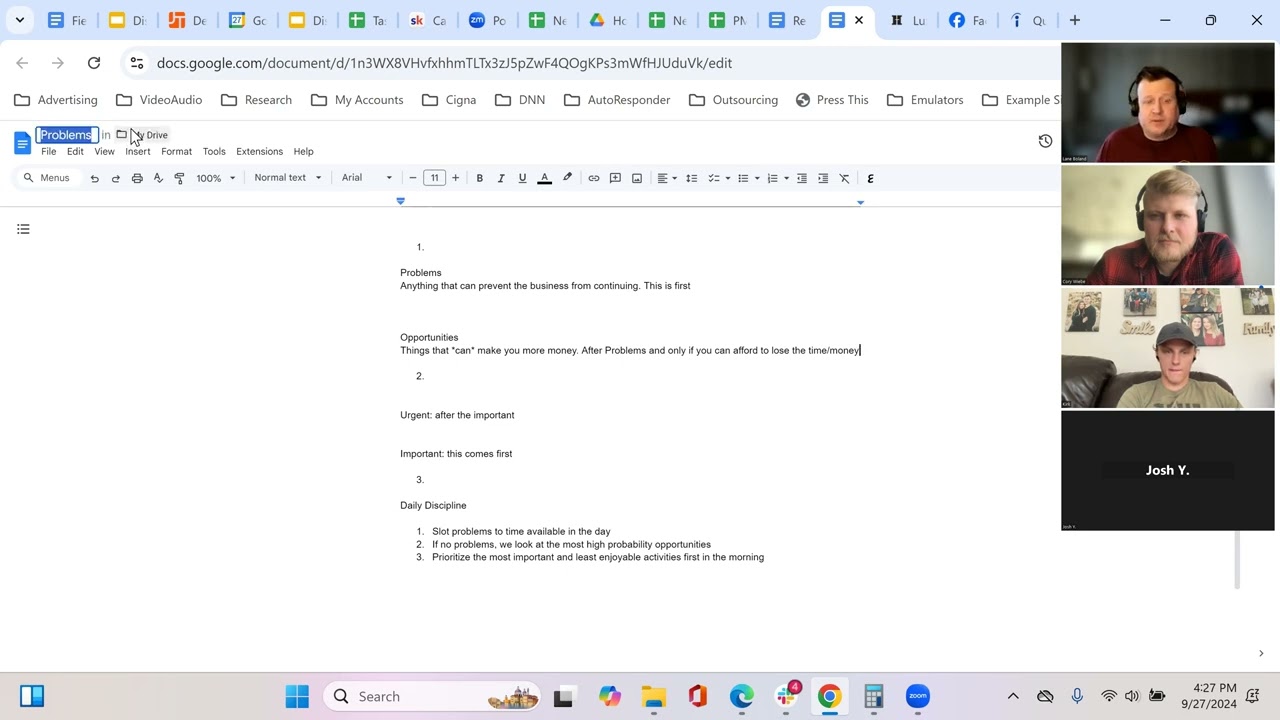1280x720 pixels.
Task: Open the Insert menu
Action: [x=138, y=151]
